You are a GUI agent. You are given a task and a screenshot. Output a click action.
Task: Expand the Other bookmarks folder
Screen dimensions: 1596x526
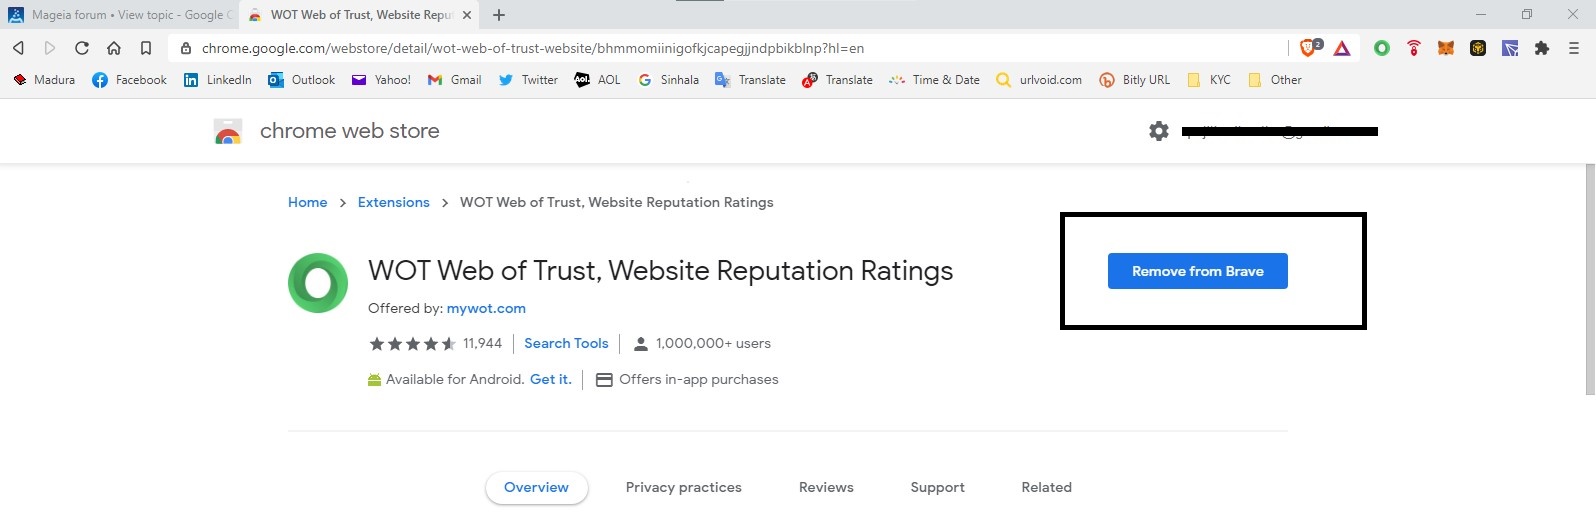tap(1275, 80)
